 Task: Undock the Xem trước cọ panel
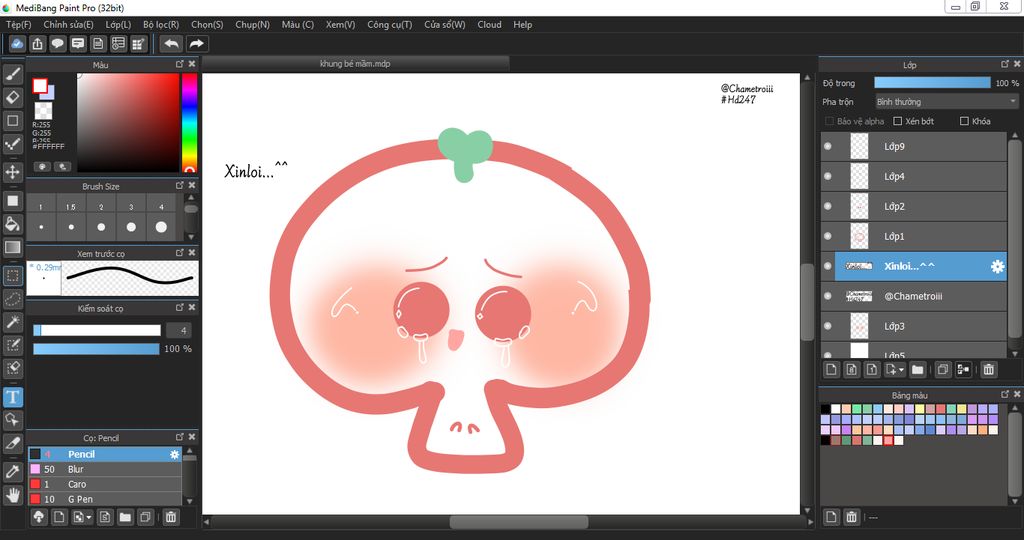tap(180, 252)
